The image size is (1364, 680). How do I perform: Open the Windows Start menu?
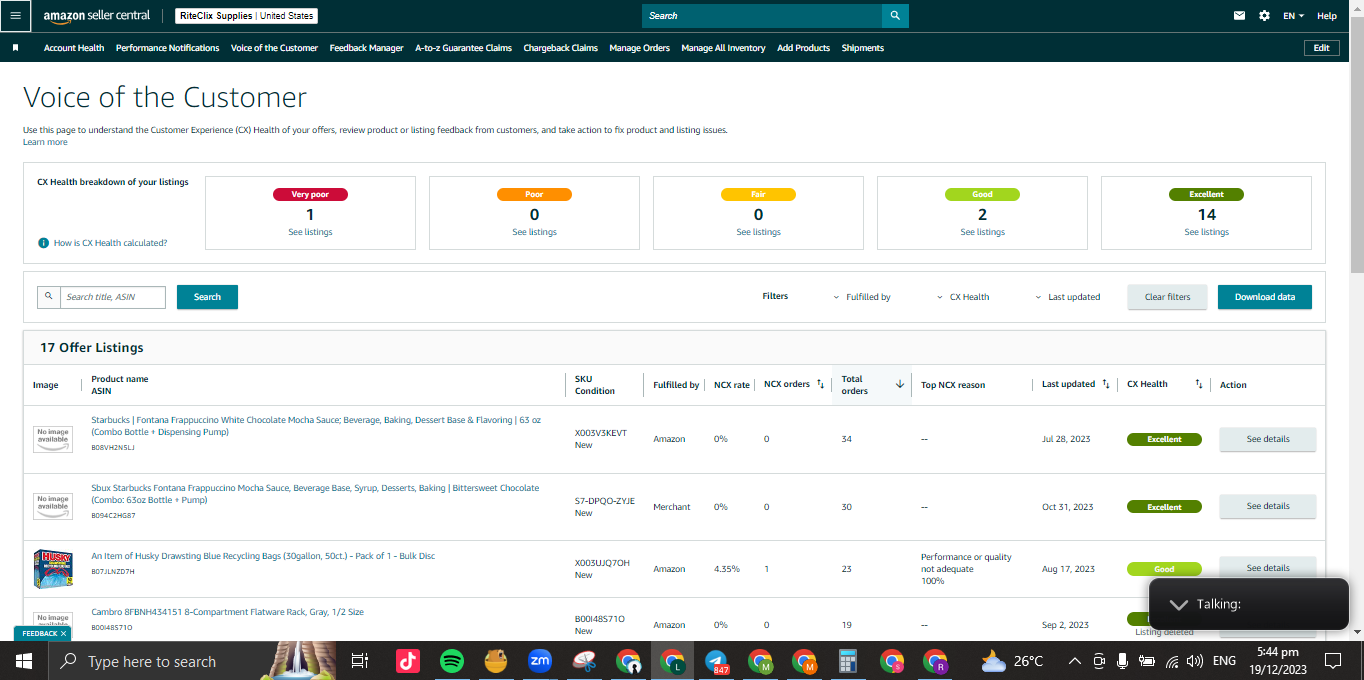(23, 661)
